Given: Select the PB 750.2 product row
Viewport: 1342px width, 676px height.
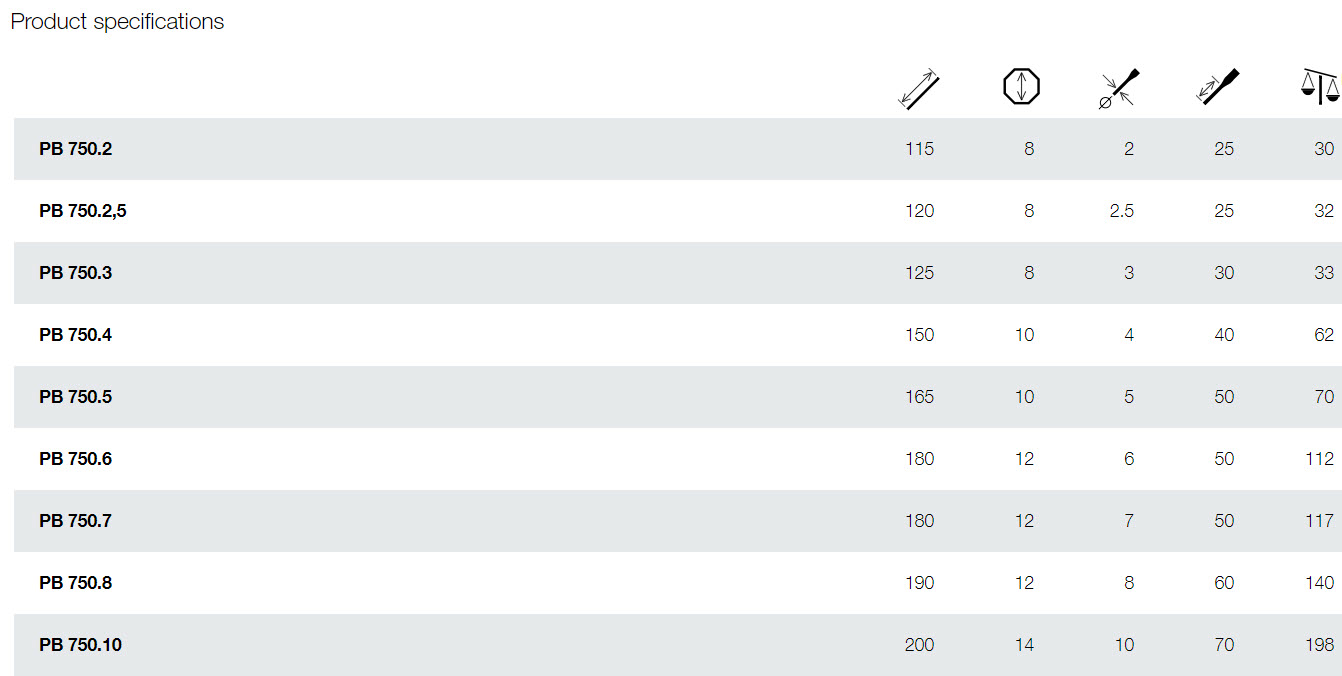Looking at the screenshot, I should tap(678, 149).
